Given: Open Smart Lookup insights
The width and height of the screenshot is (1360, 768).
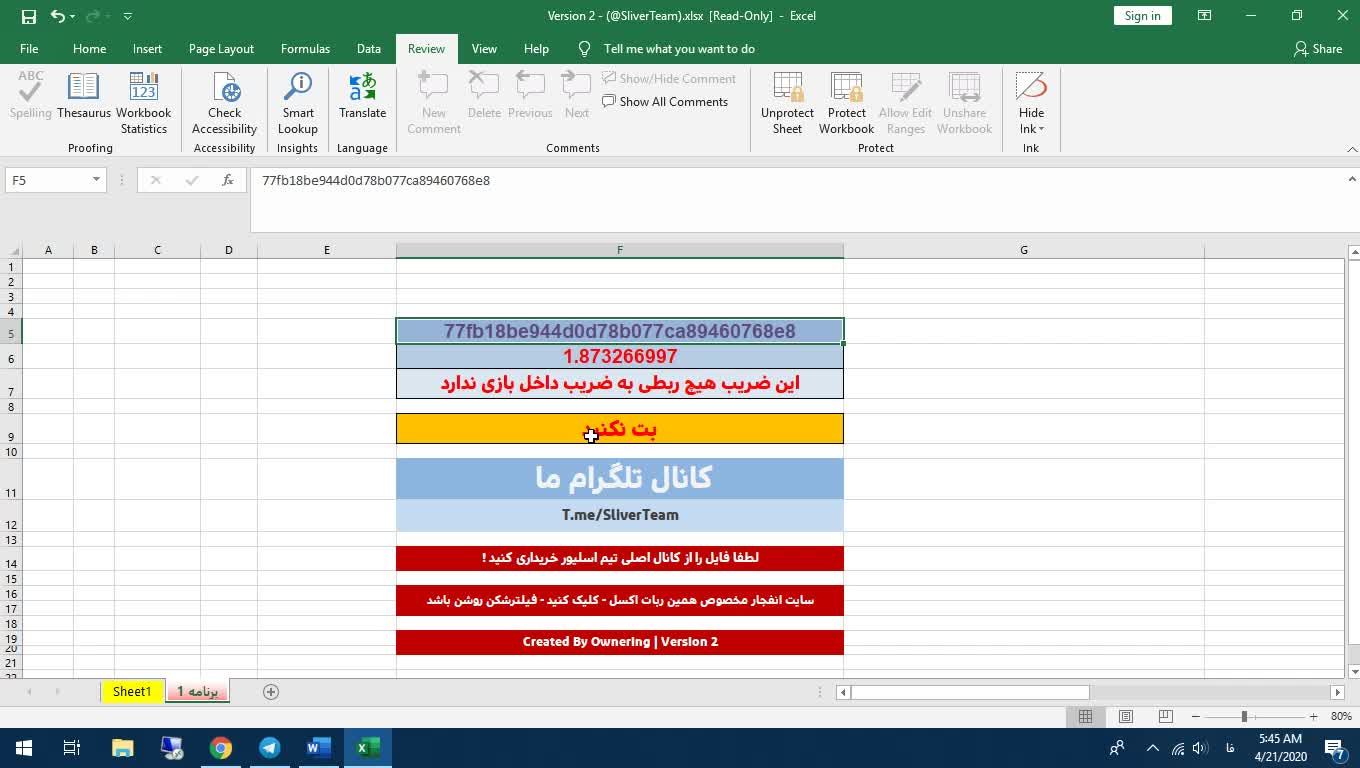Looking at the screenshot, I should tap(297, 102).
